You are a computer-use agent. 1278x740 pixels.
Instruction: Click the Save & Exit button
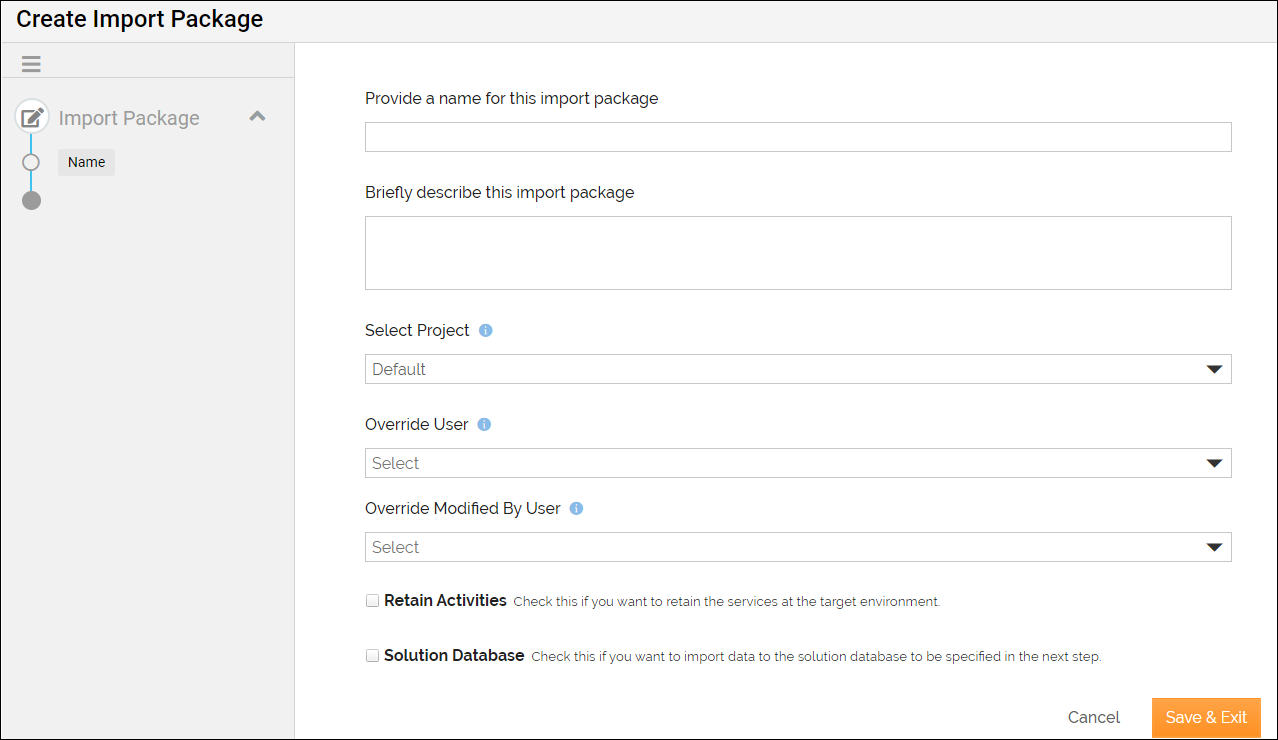coord(1206,717)
